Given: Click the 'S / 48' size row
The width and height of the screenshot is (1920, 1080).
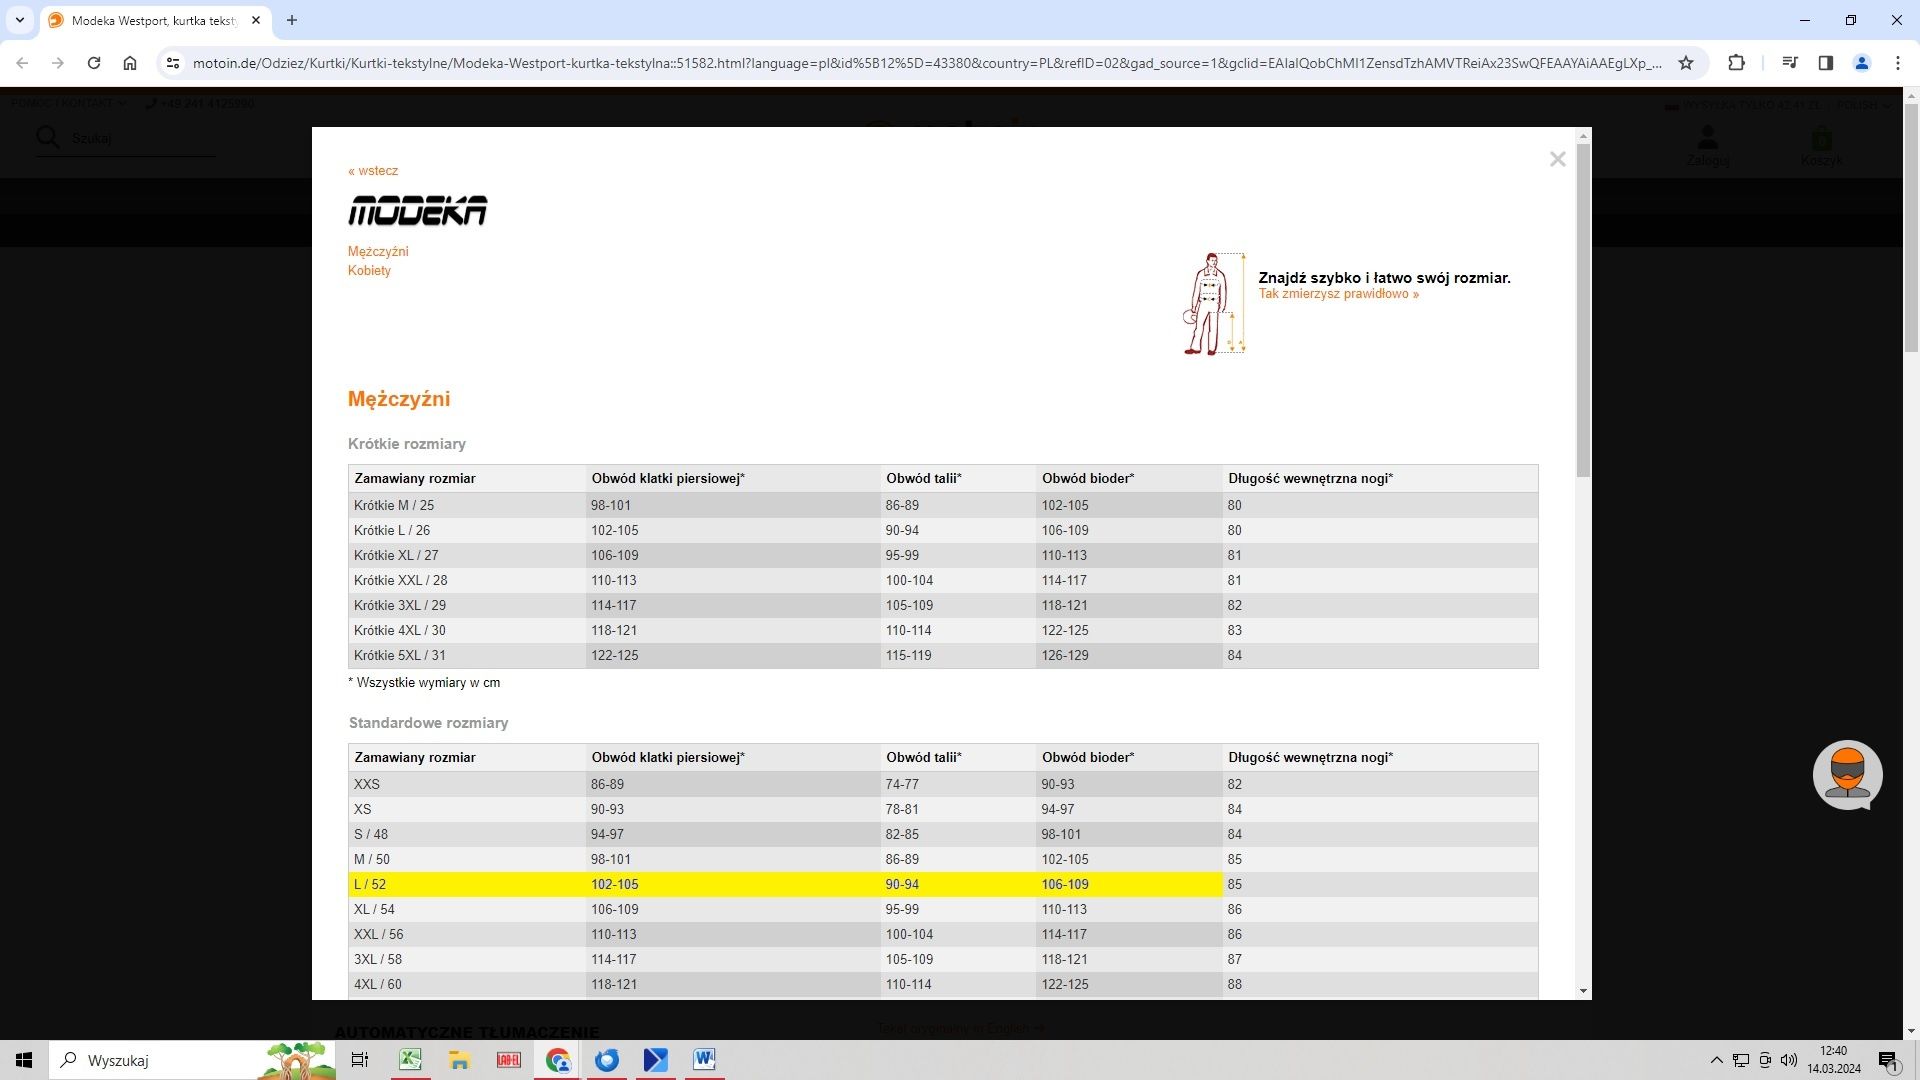Looking at the screenshot, I should 943,835.
